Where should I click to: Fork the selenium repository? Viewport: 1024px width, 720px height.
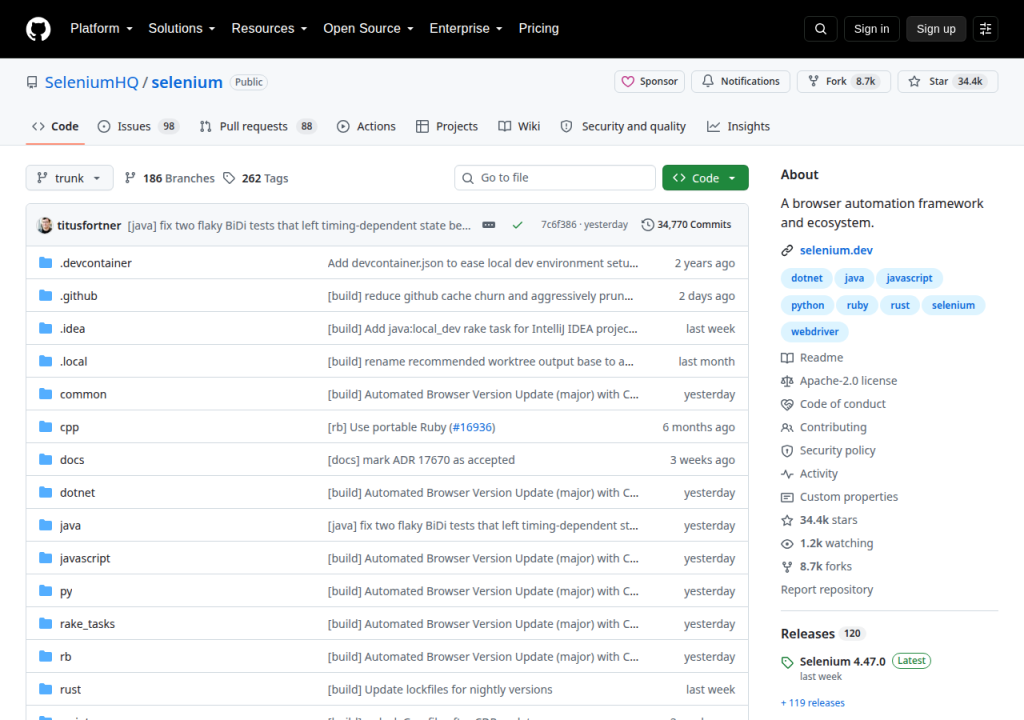click(x=843, y=82)
